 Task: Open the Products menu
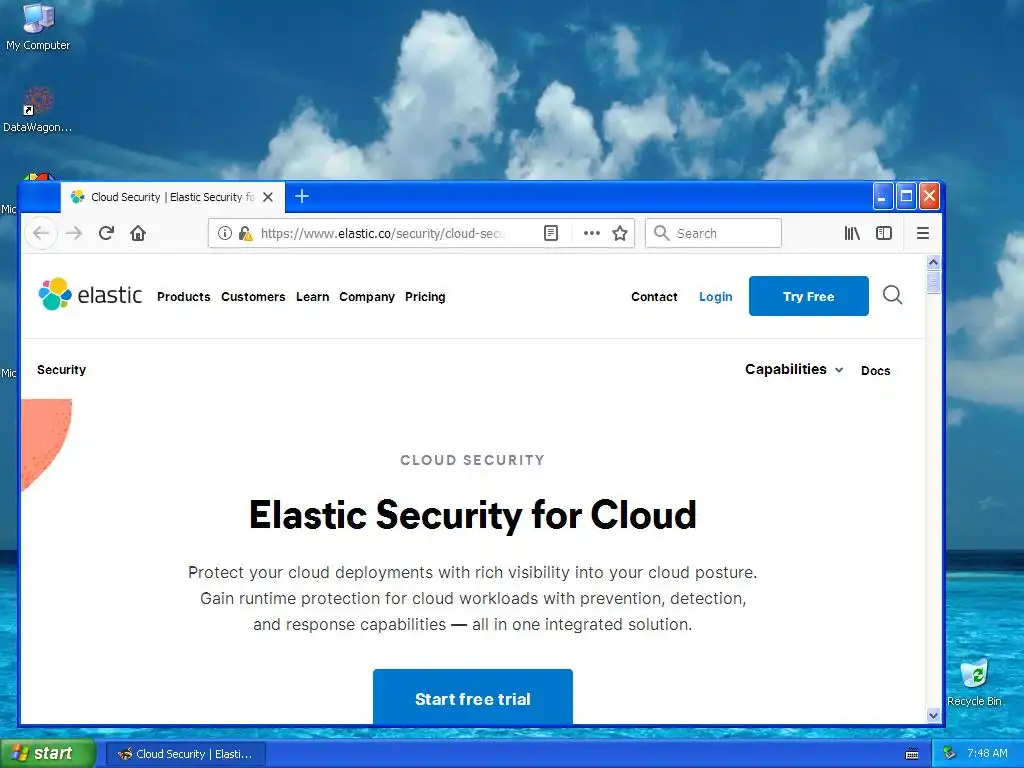click(x=184, y=296)
